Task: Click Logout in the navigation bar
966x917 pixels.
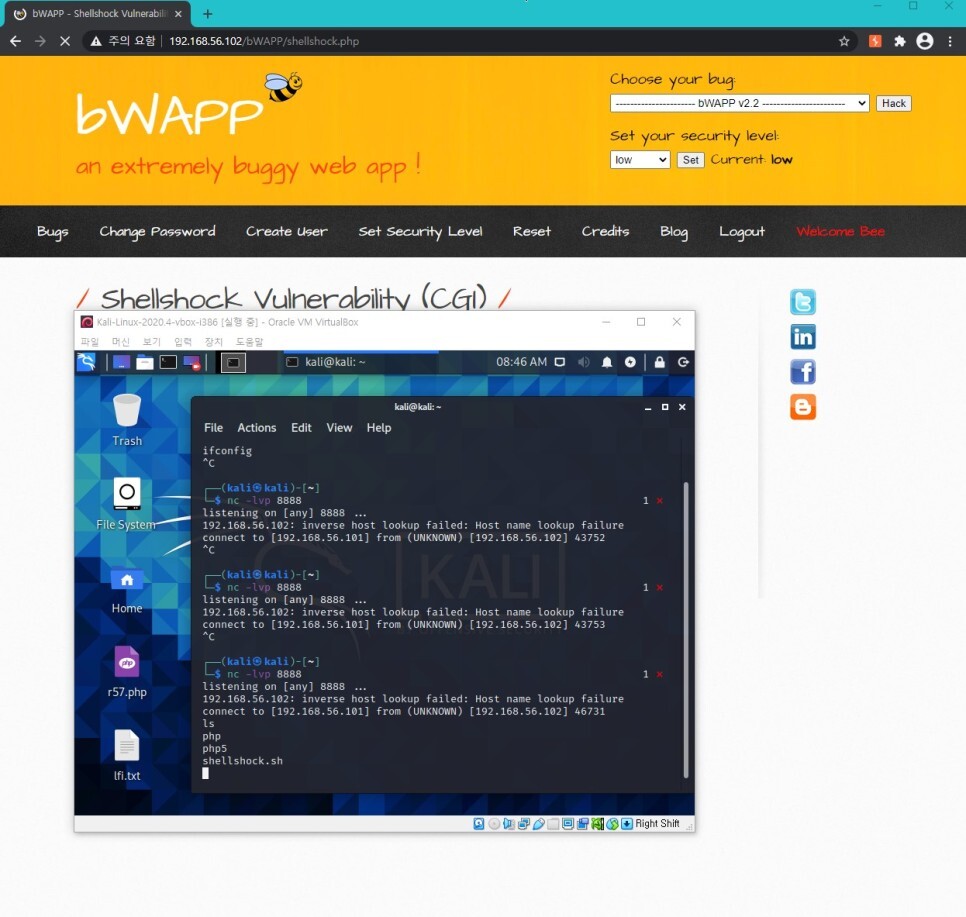Action: click(742, 232)
